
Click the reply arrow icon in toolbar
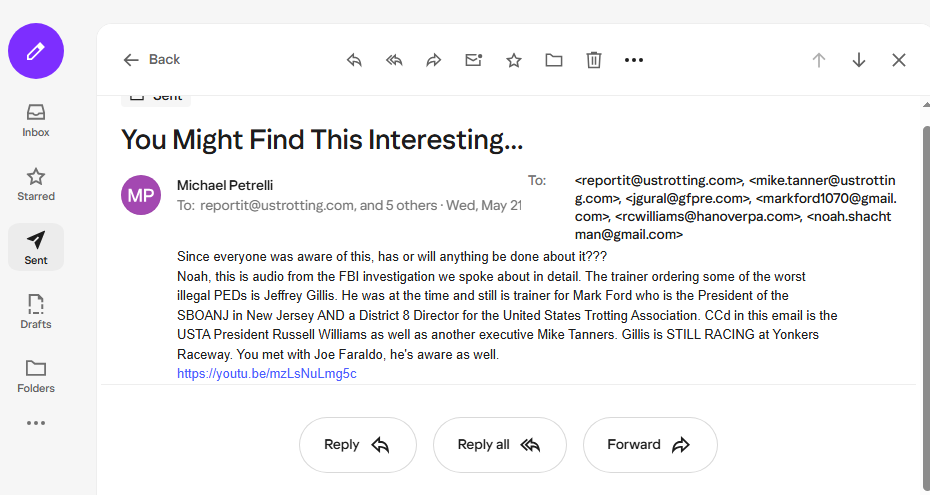354,60
